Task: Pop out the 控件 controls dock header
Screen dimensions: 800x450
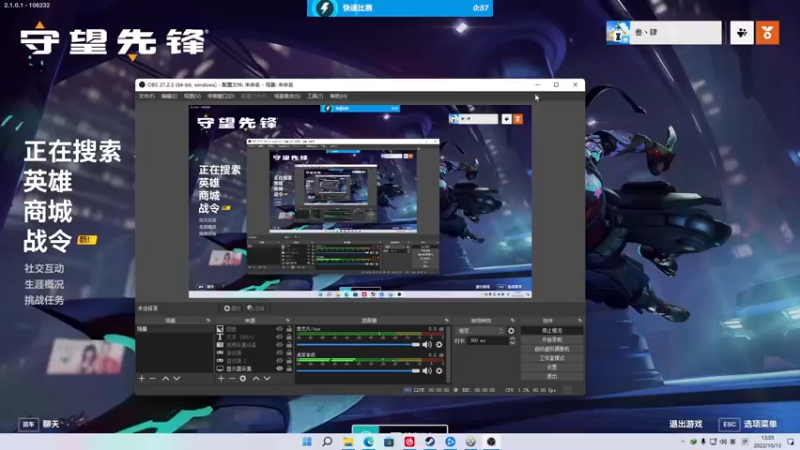Action: click(x=580, y=320)
